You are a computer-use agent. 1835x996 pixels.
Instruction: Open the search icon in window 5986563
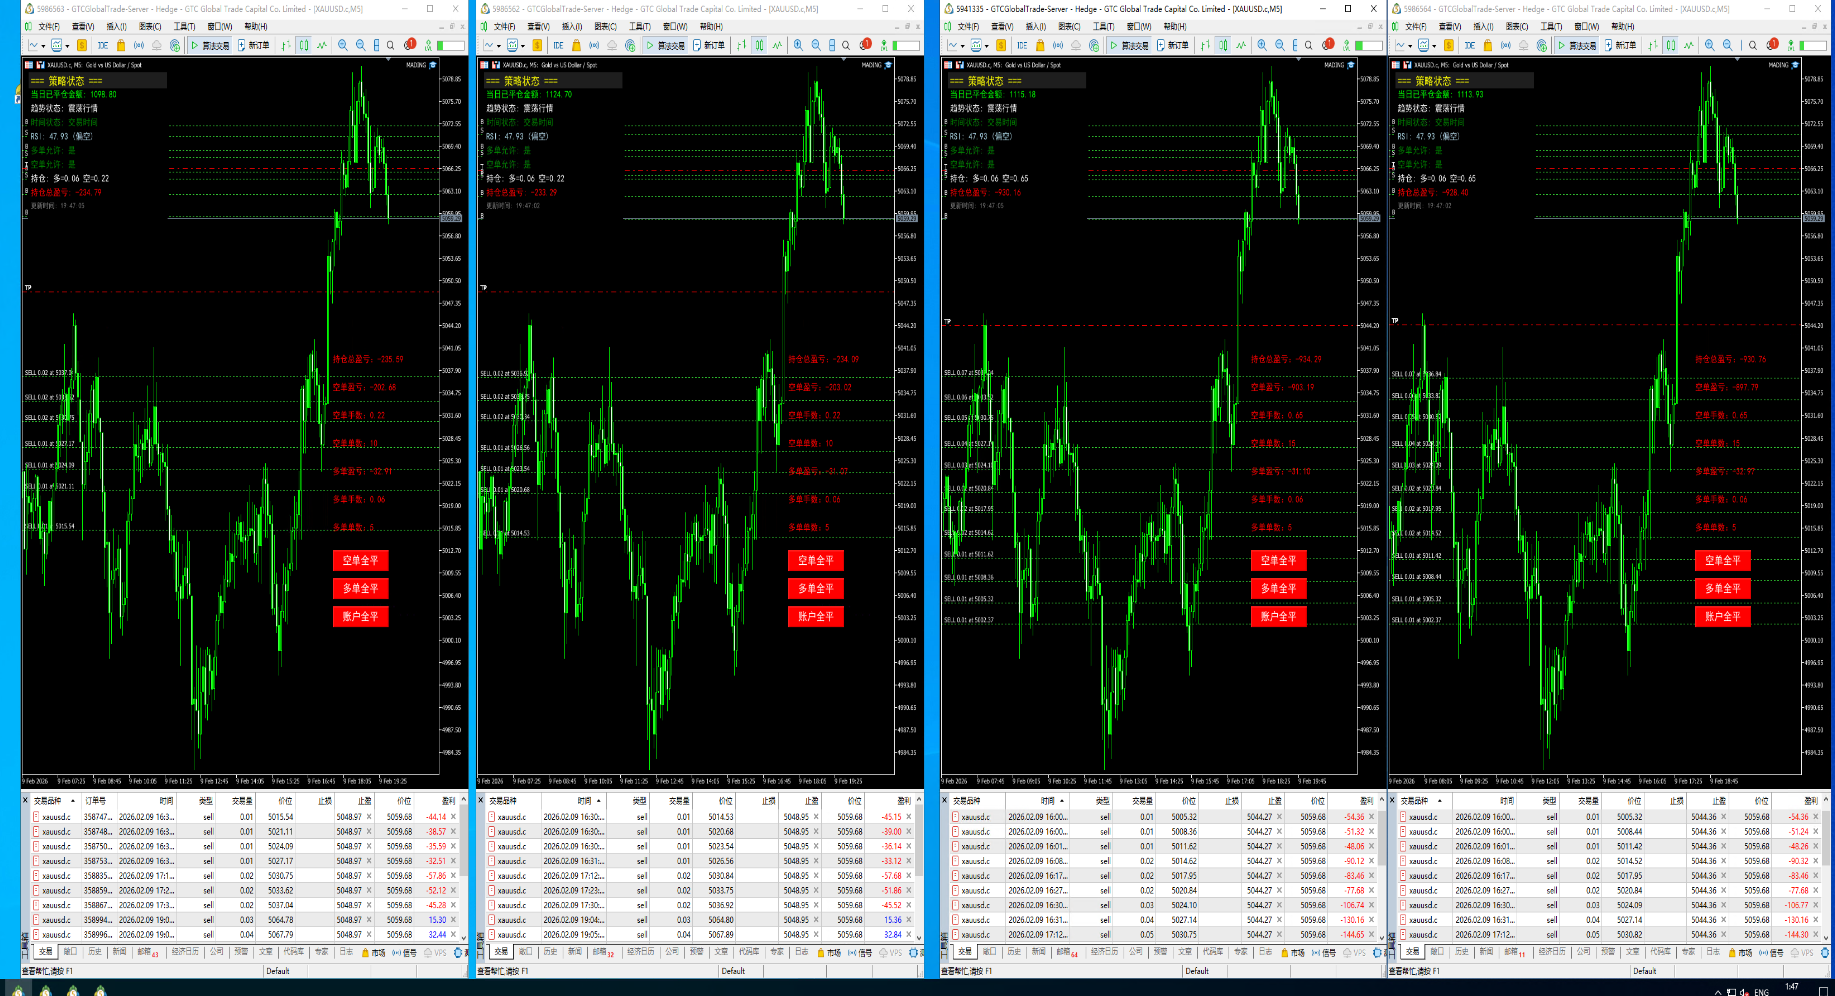point(391,45)
